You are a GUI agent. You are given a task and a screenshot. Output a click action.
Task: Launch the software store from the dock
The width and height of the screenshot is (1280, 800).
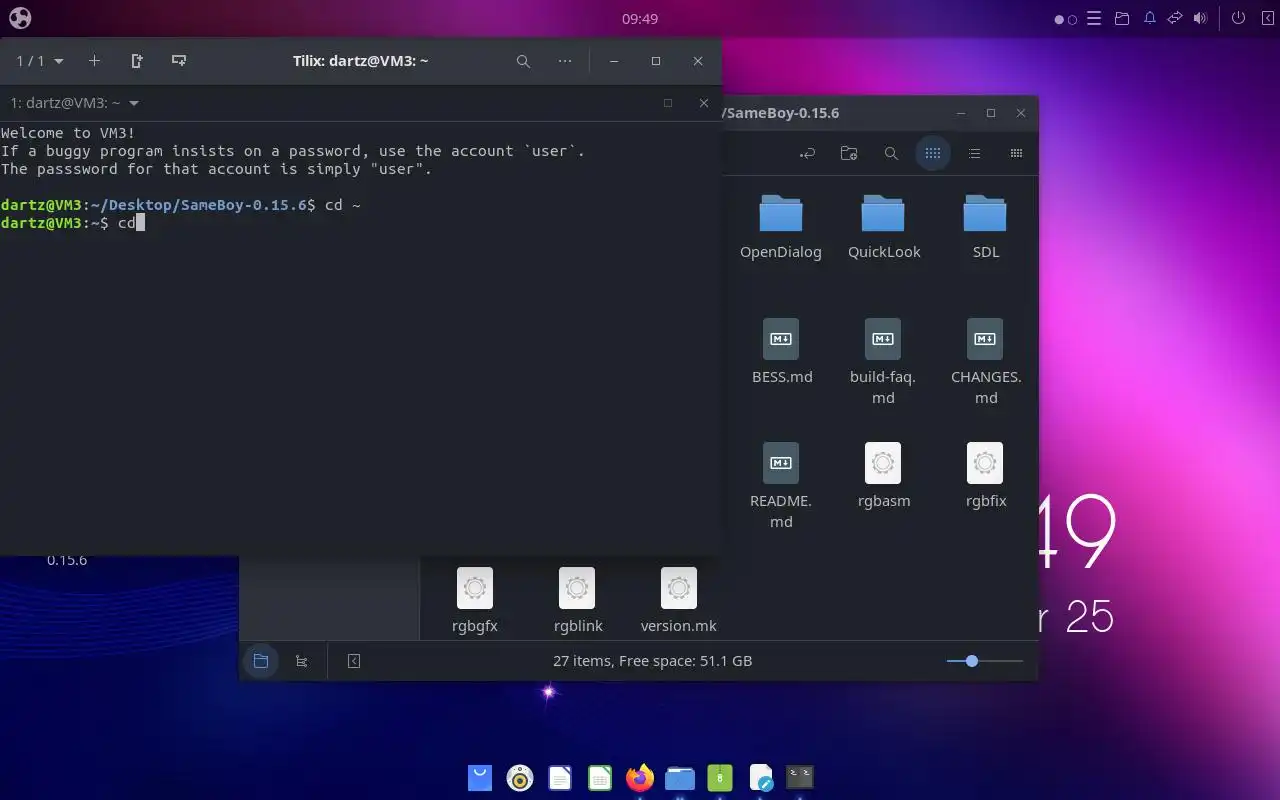480,777
